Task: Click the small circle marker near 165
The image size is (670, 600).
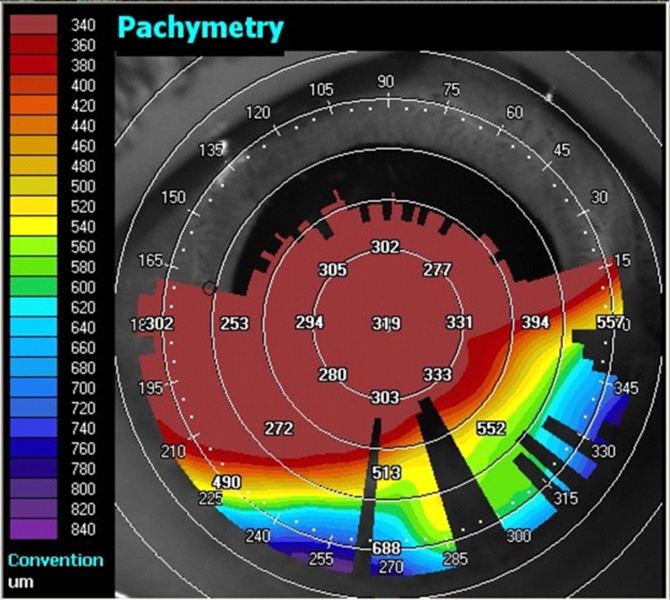Action: click(209, 288)
